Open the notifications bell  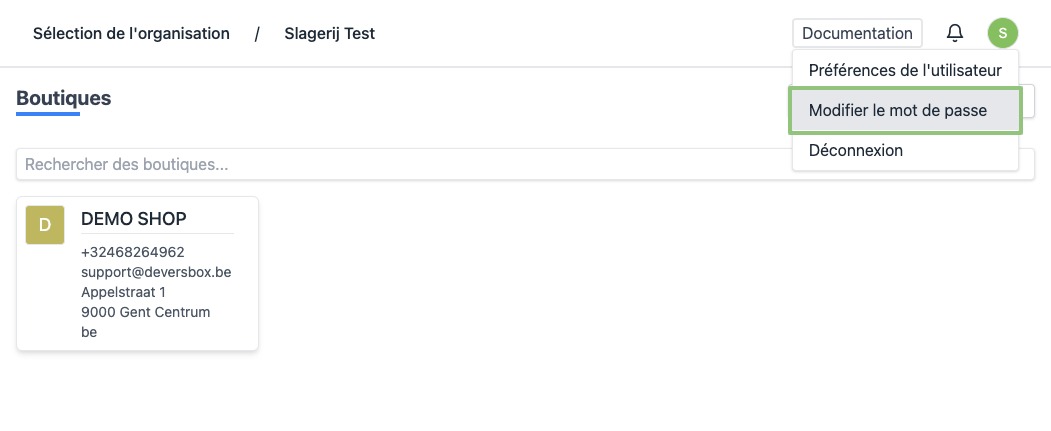pyautogui.click(x=955, y=33)
